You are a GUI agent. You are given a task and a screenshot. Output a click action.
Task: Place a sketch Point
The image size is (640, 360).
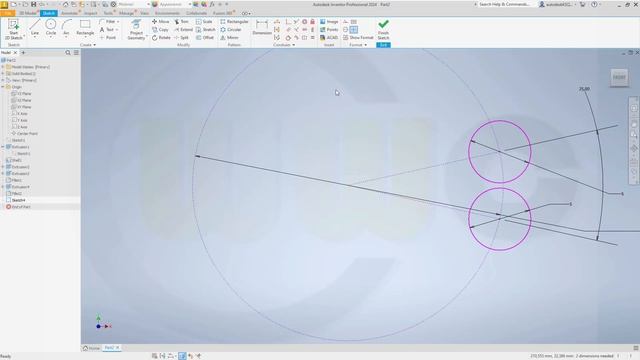(109, 38)
